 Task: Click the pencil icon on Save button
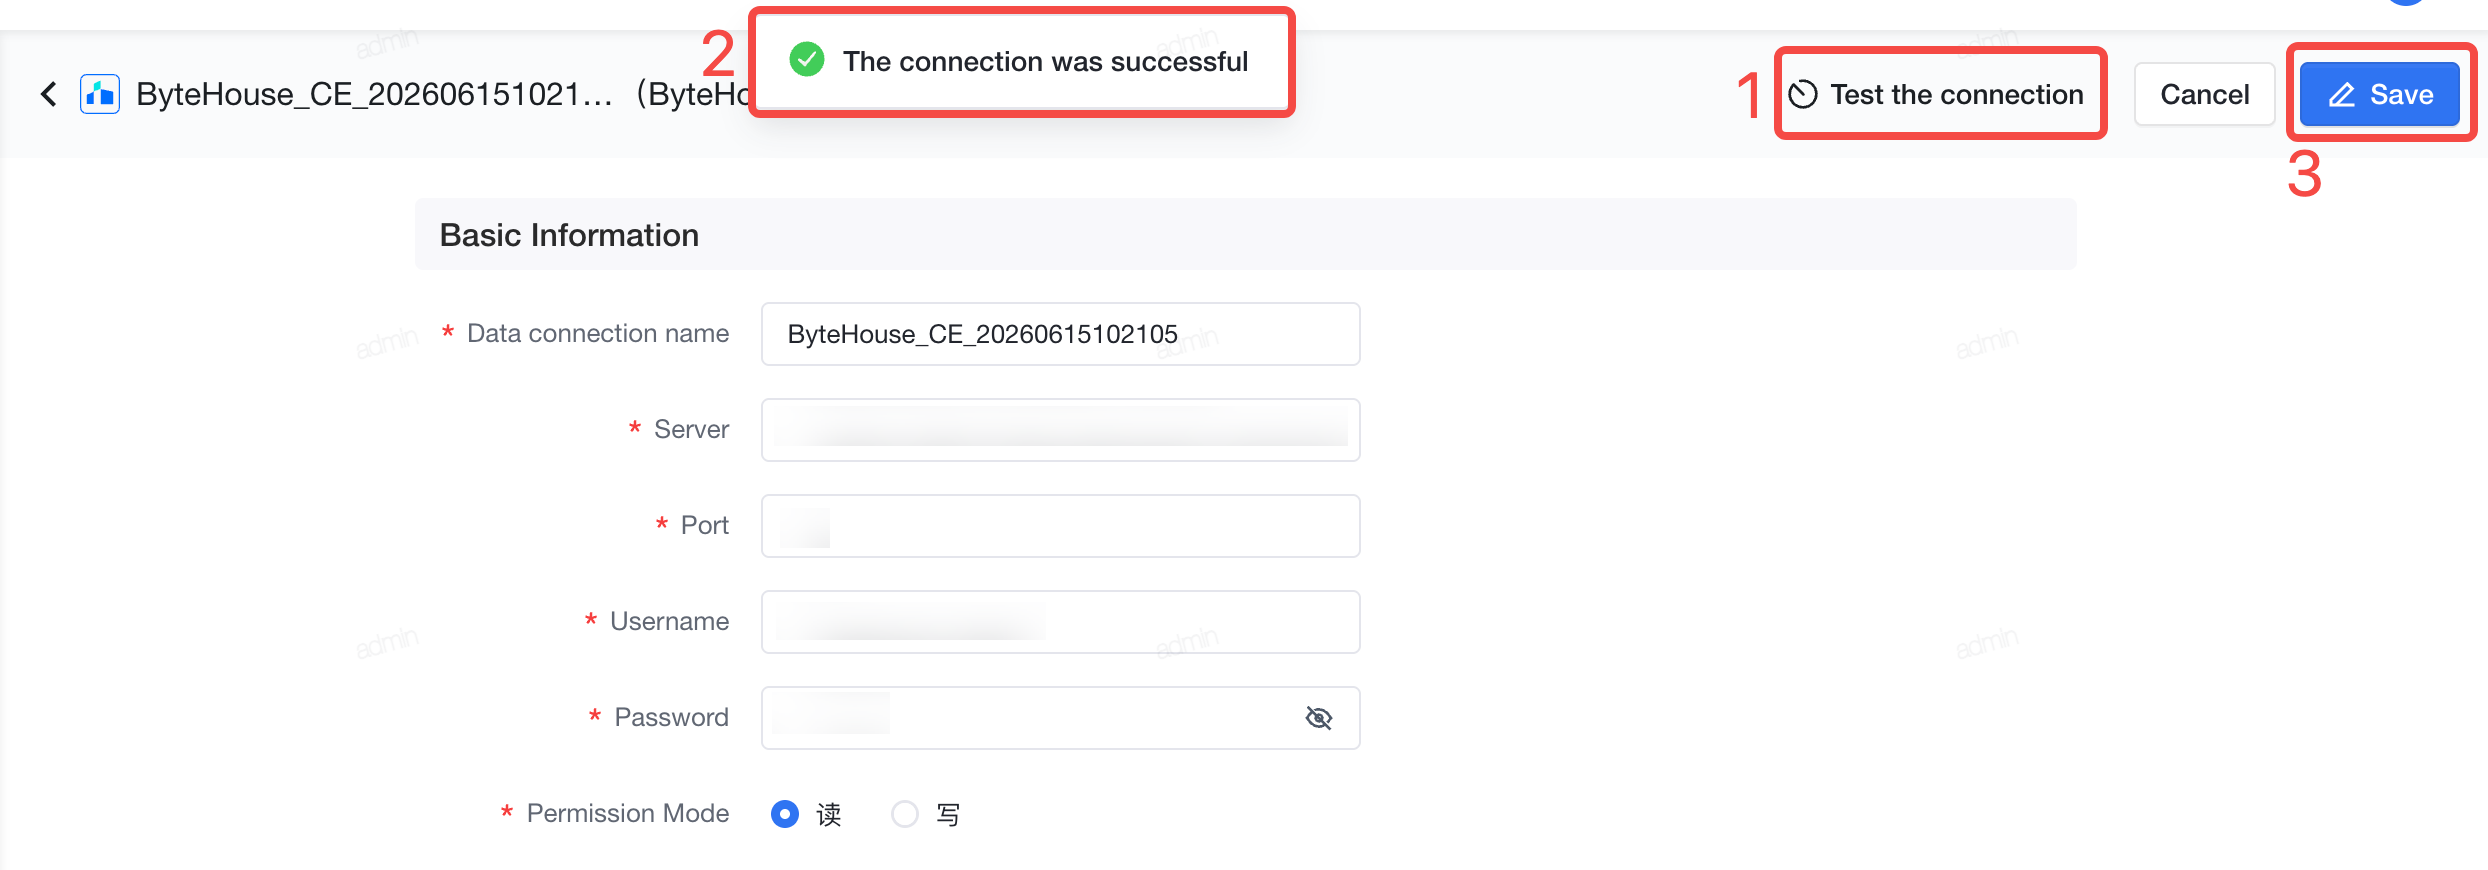[2342, 95]
